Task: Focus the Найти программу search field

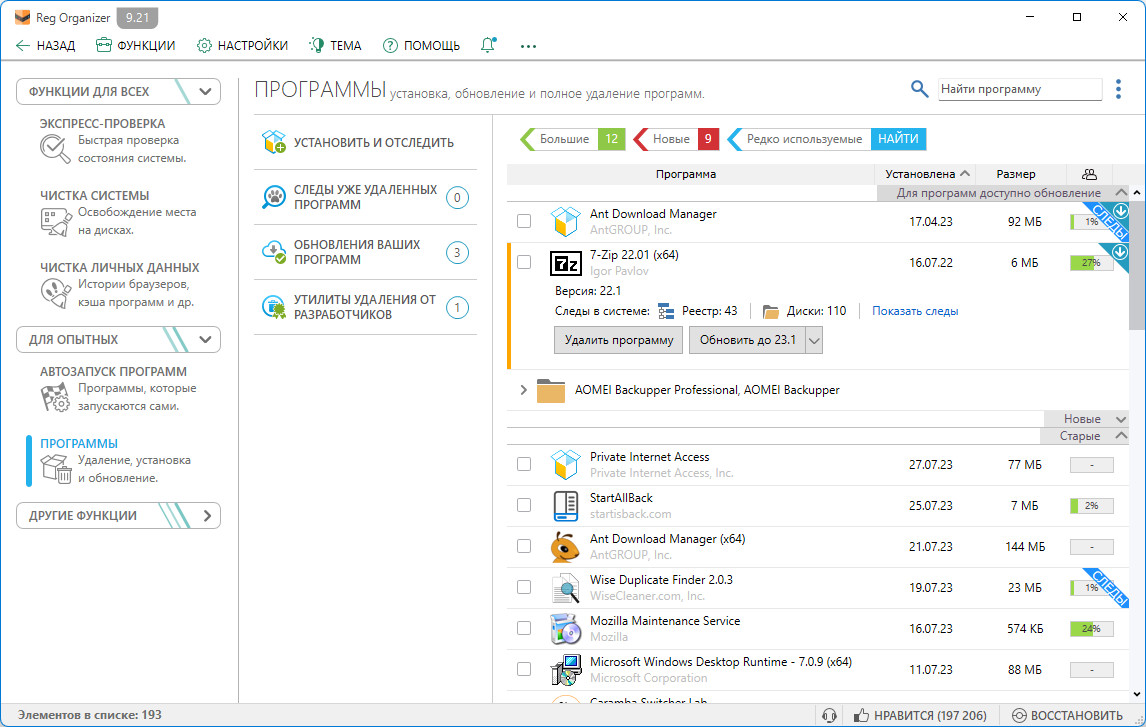Action: point(1020,89)
